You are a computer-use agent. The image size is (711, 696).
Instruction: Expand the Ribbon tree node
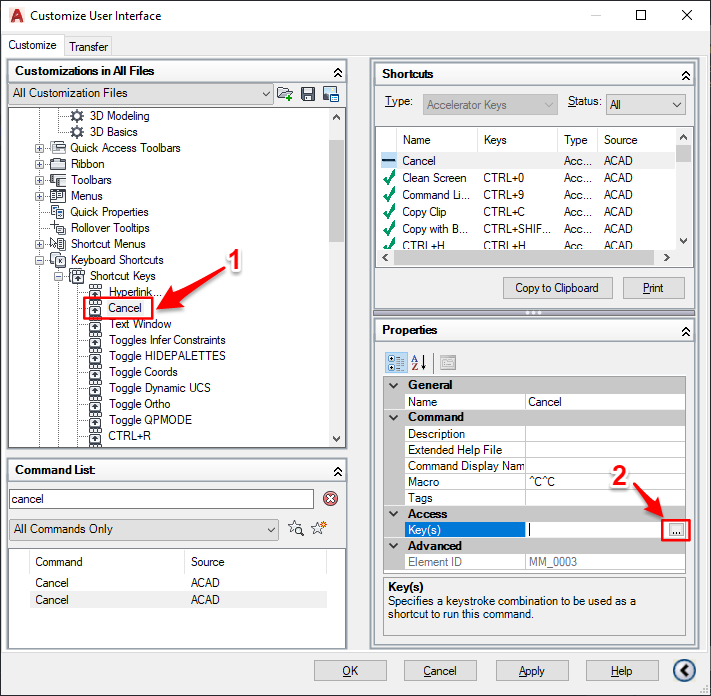39,164
